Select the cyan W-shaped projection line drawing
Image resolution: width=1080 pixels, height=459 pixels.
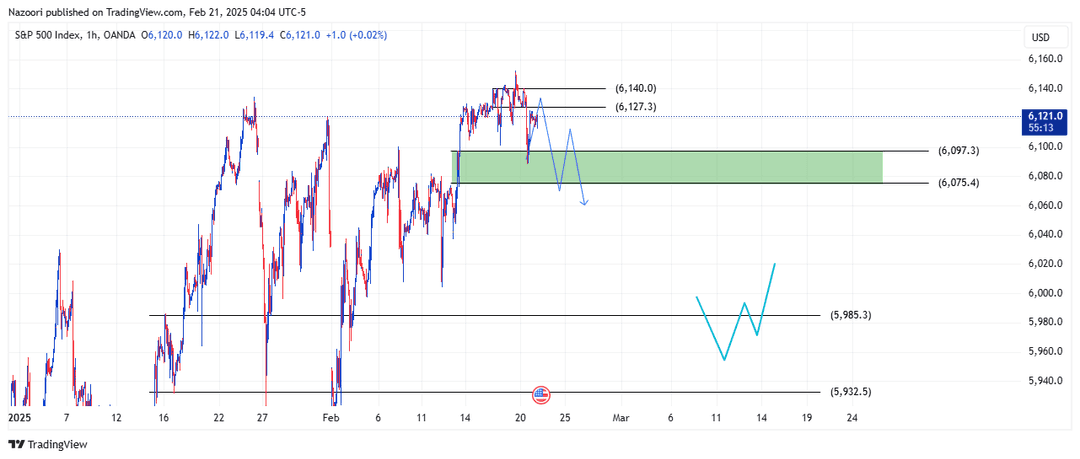(736, 314)
